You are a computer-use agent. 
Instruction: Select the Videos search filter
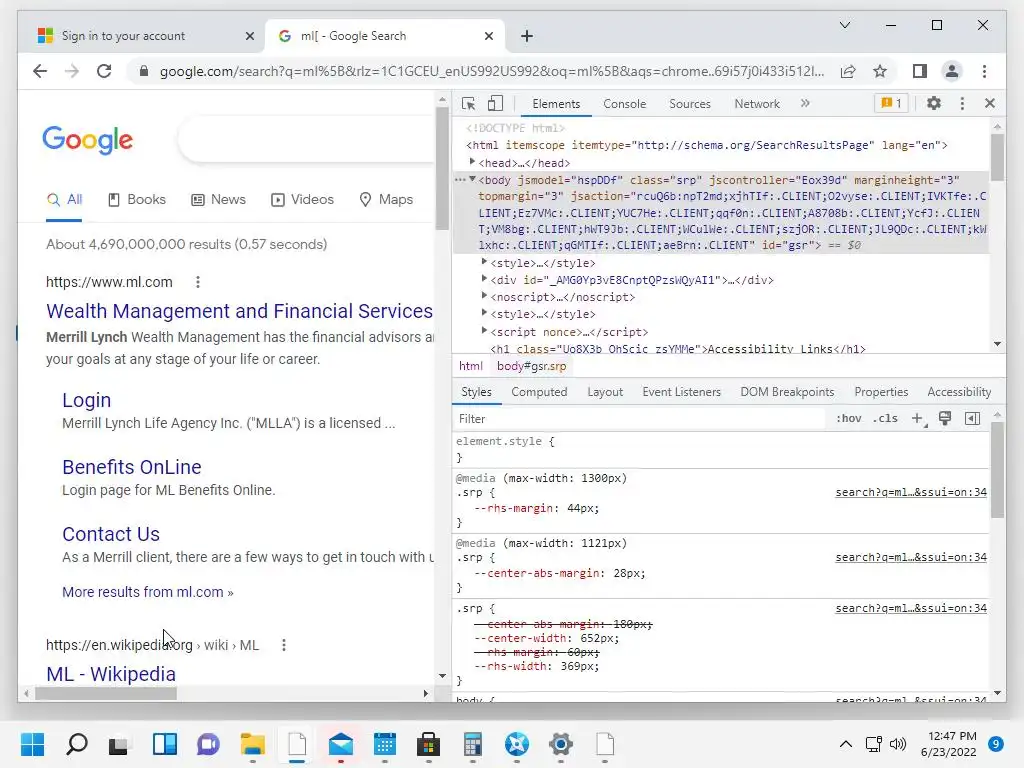[302, 200]
